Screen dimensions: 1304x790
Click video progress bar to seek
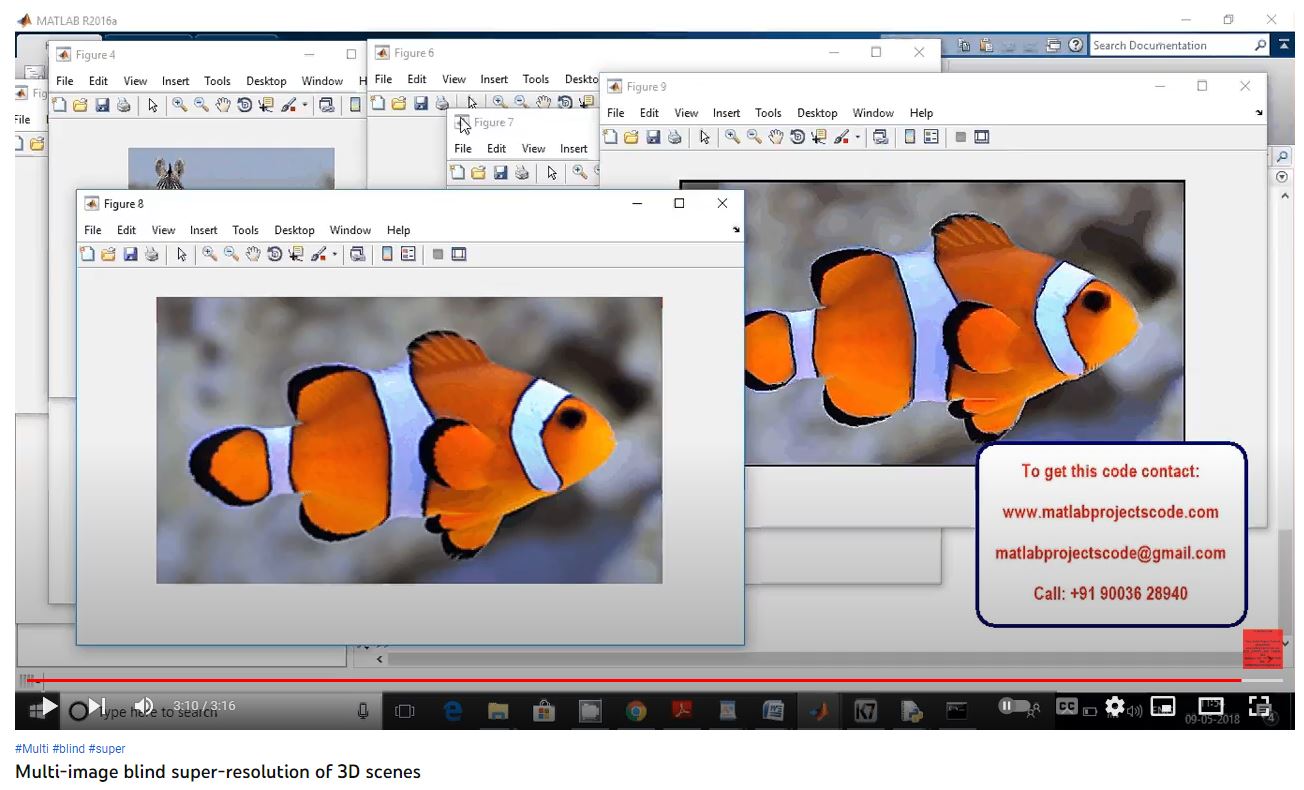click(x=640, y=681)
